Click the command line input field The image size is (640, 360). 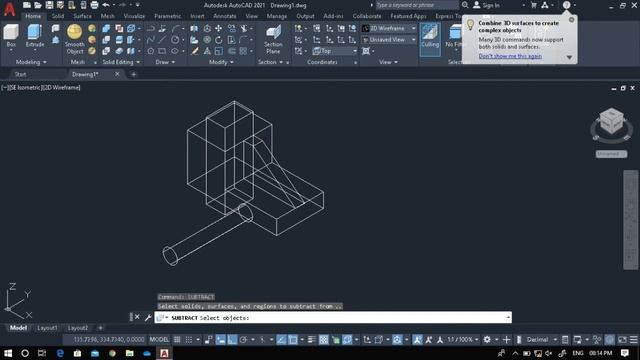click(333, 317)
